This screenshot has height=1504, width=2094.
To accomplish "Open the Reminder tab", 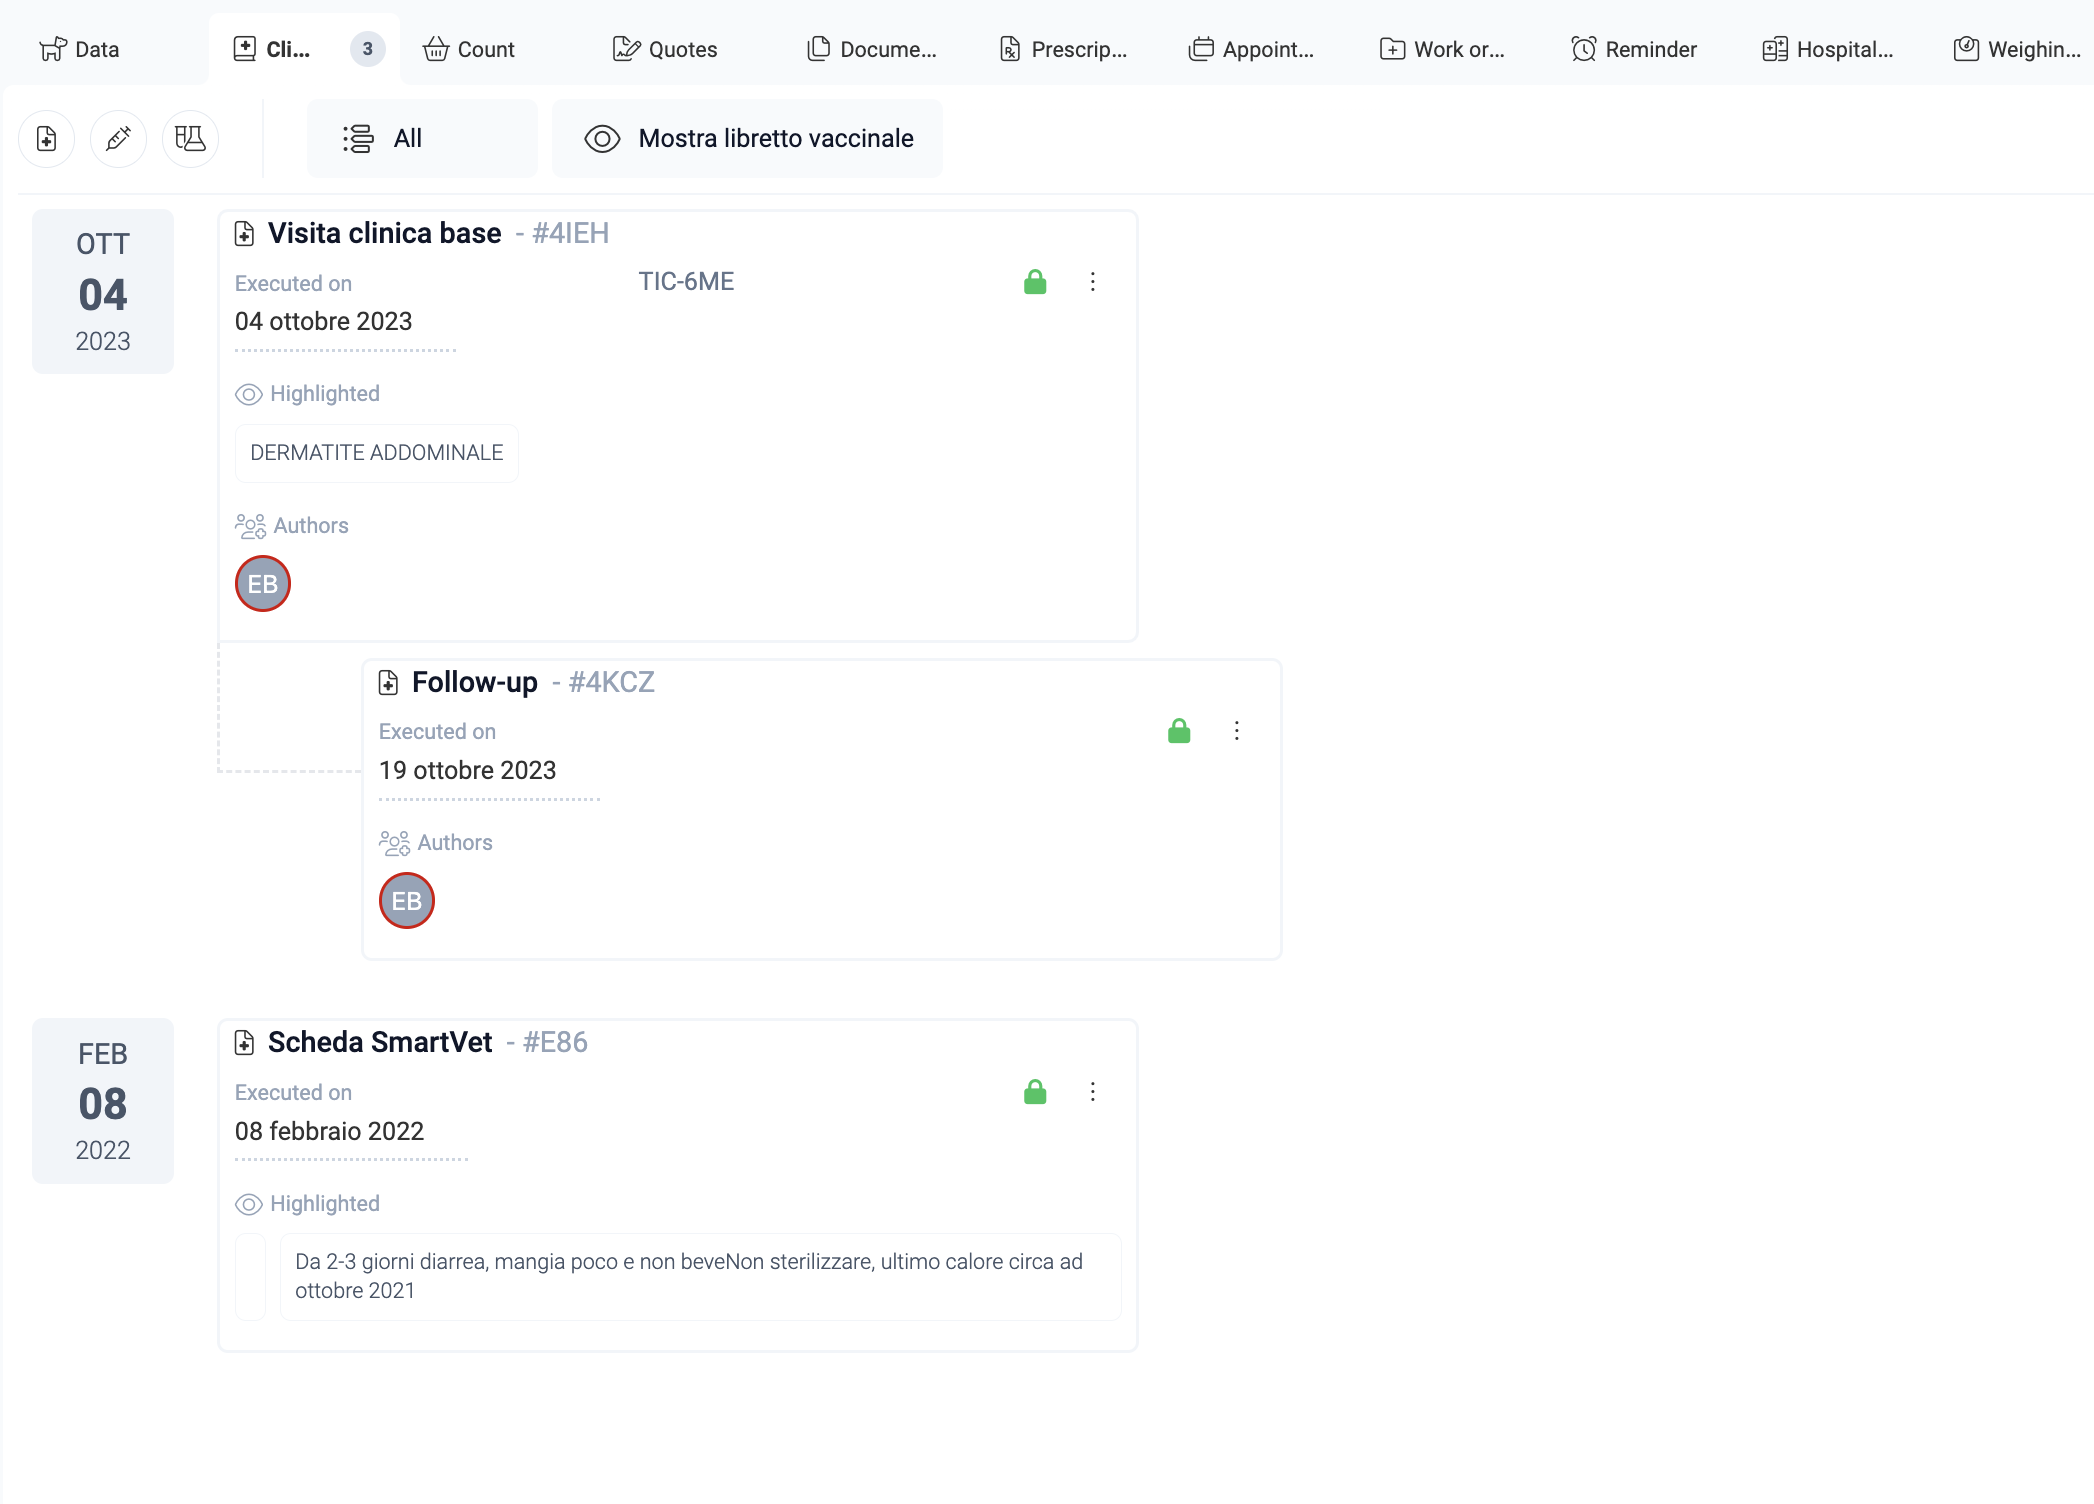I will point(1634,49).
